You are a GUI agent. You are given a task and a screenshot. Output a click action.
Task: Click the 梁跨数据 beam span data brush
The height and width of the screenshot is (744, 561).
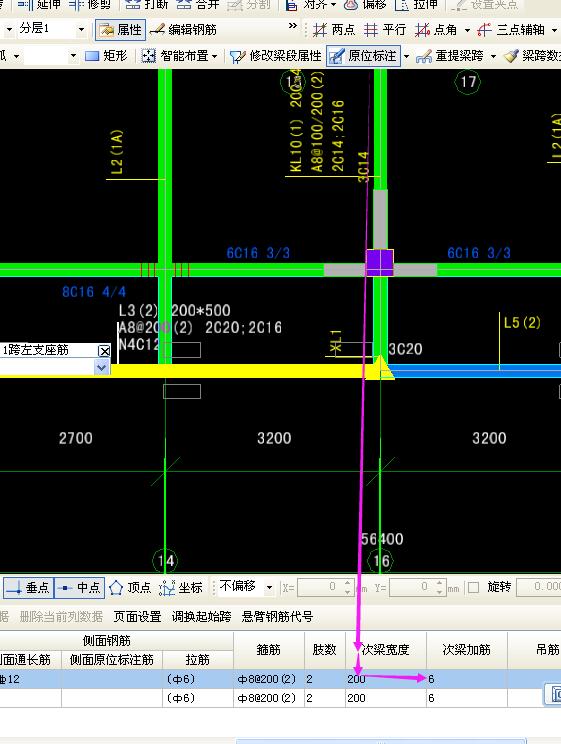(532, 56)
